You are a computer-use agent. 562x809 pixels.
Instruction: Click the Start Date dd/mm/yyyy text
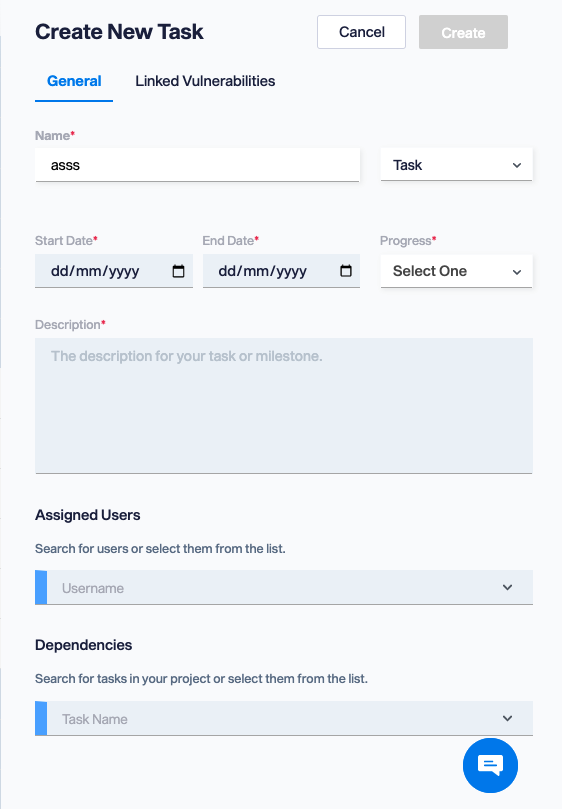pyautogui.click(x=95, y=271)
